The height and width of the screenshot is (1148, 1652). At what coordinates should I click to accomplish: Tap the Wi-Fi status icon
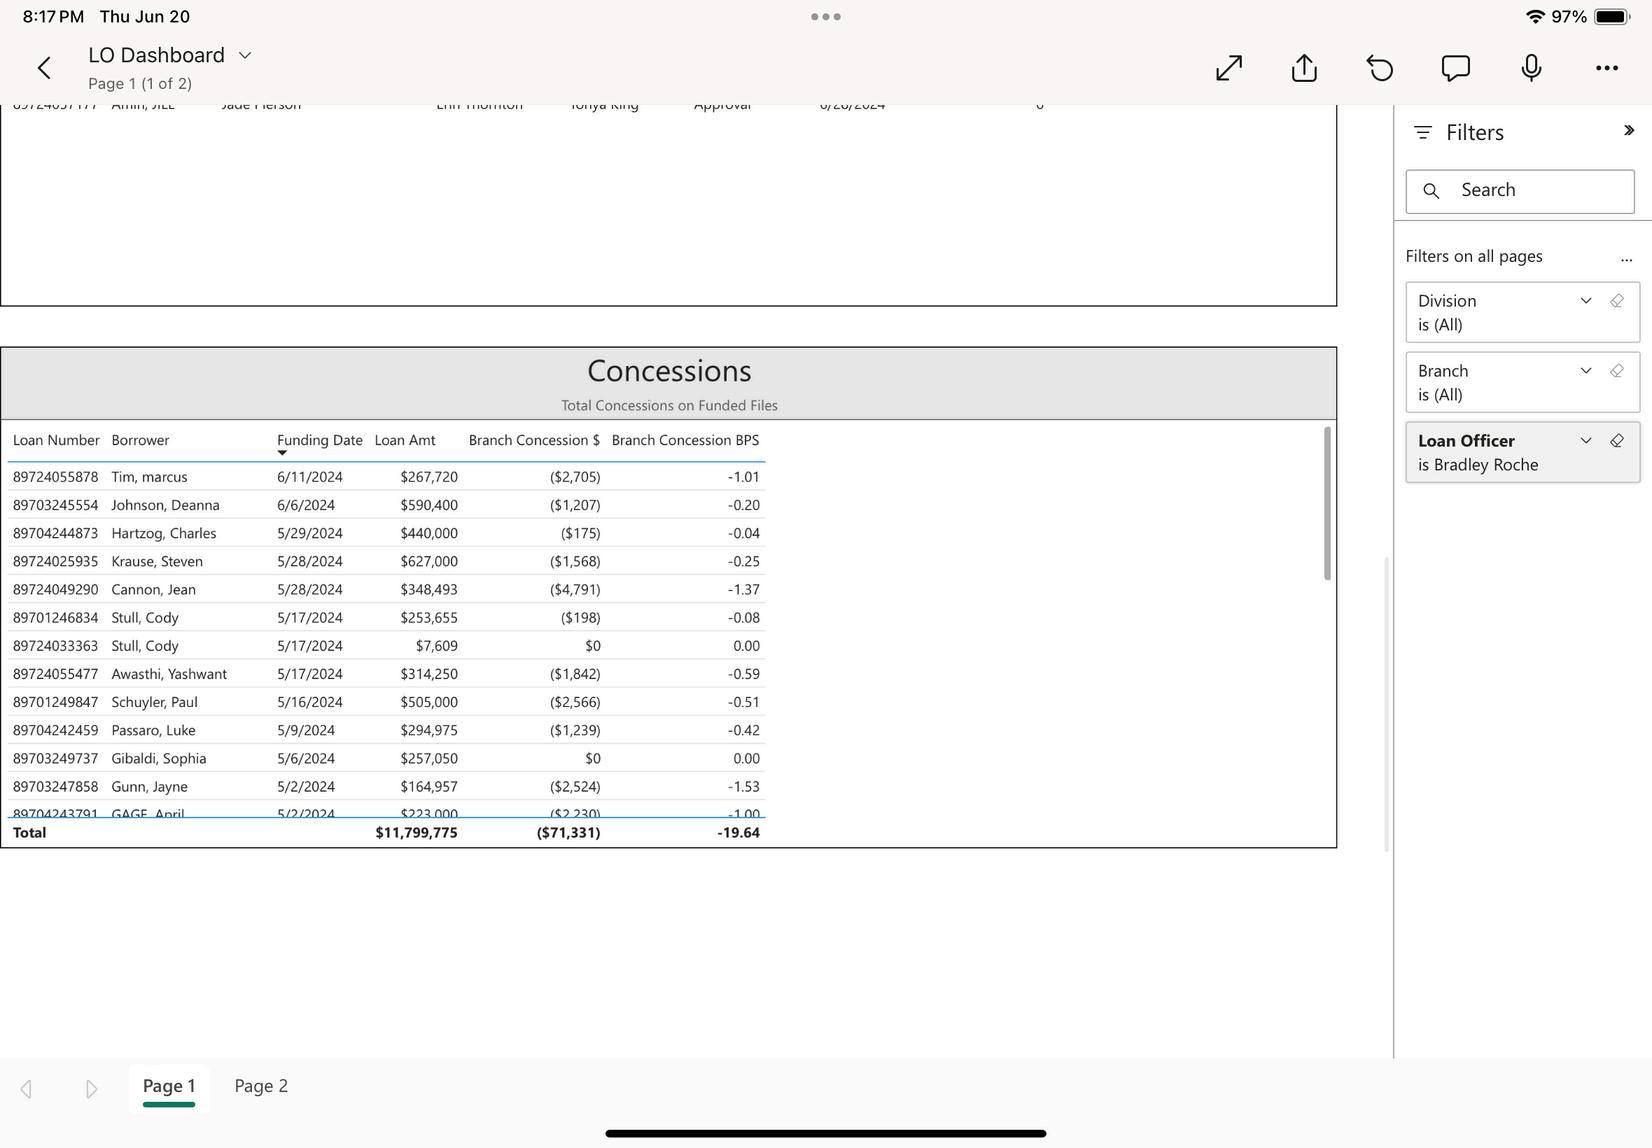tap(1534, 17)
